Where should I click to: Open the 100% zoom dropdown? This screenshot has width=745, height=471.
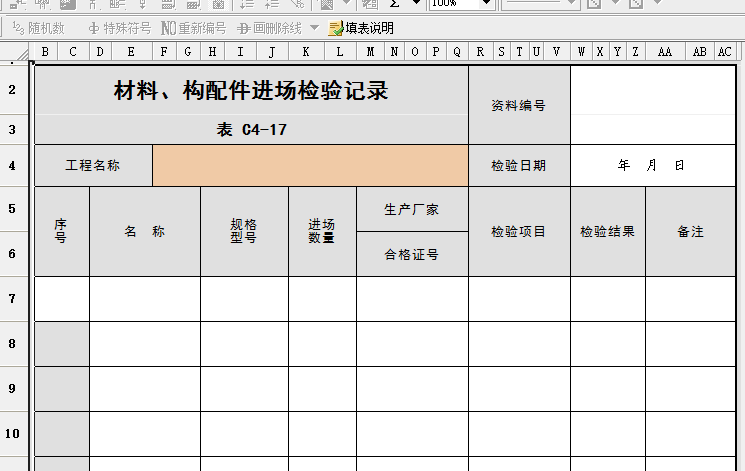coord(486,4)
